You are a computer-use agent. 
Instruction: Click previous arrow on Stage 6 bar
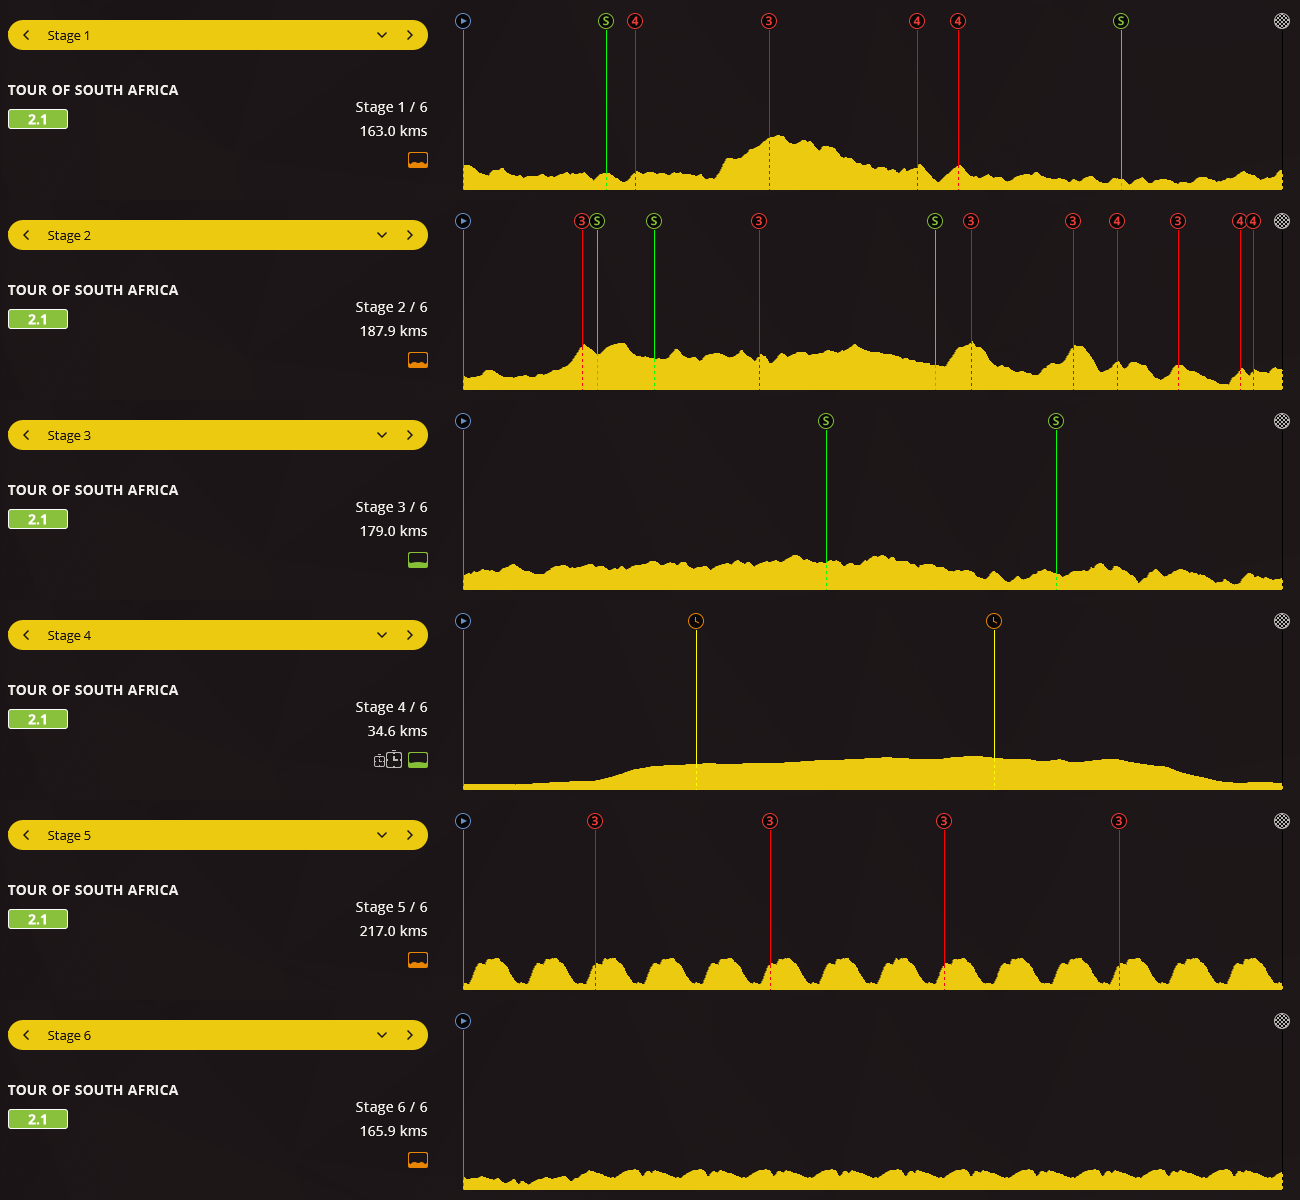coord(26,1035)
